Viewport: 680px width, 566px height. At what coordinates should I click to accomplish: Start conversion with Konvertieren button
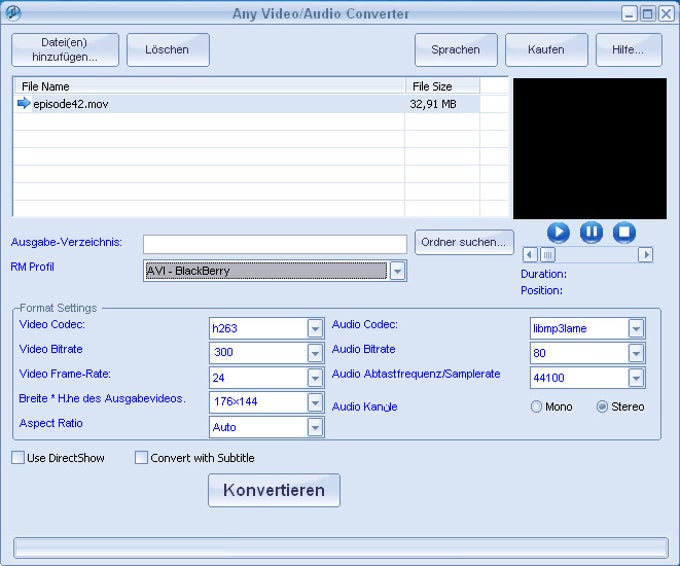(x=274, y=490)
